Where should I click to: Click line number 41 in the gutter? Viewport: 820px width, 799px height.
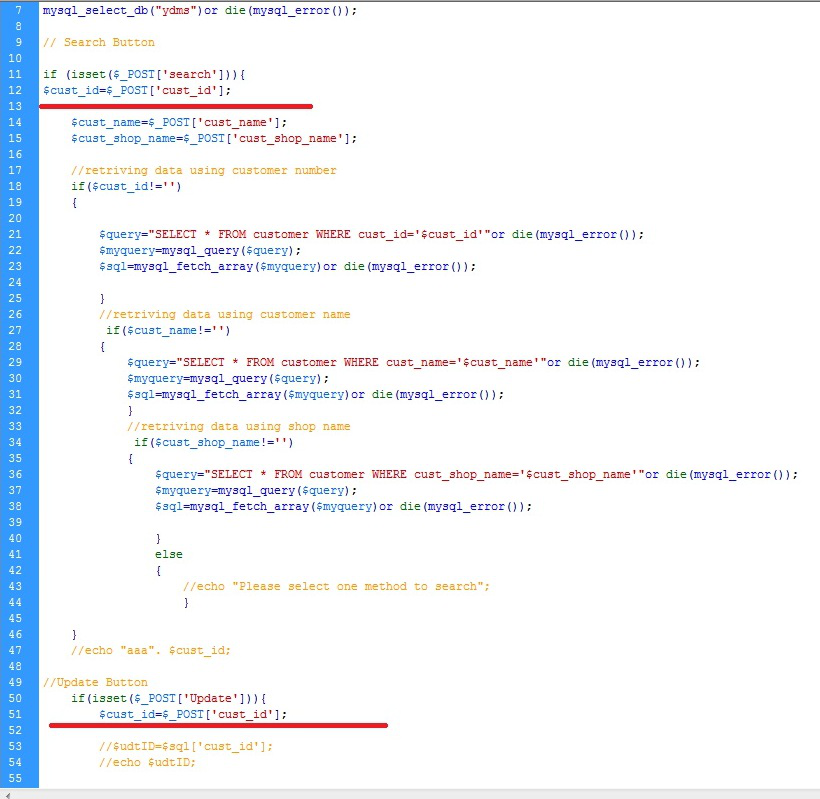click(15, 554)
